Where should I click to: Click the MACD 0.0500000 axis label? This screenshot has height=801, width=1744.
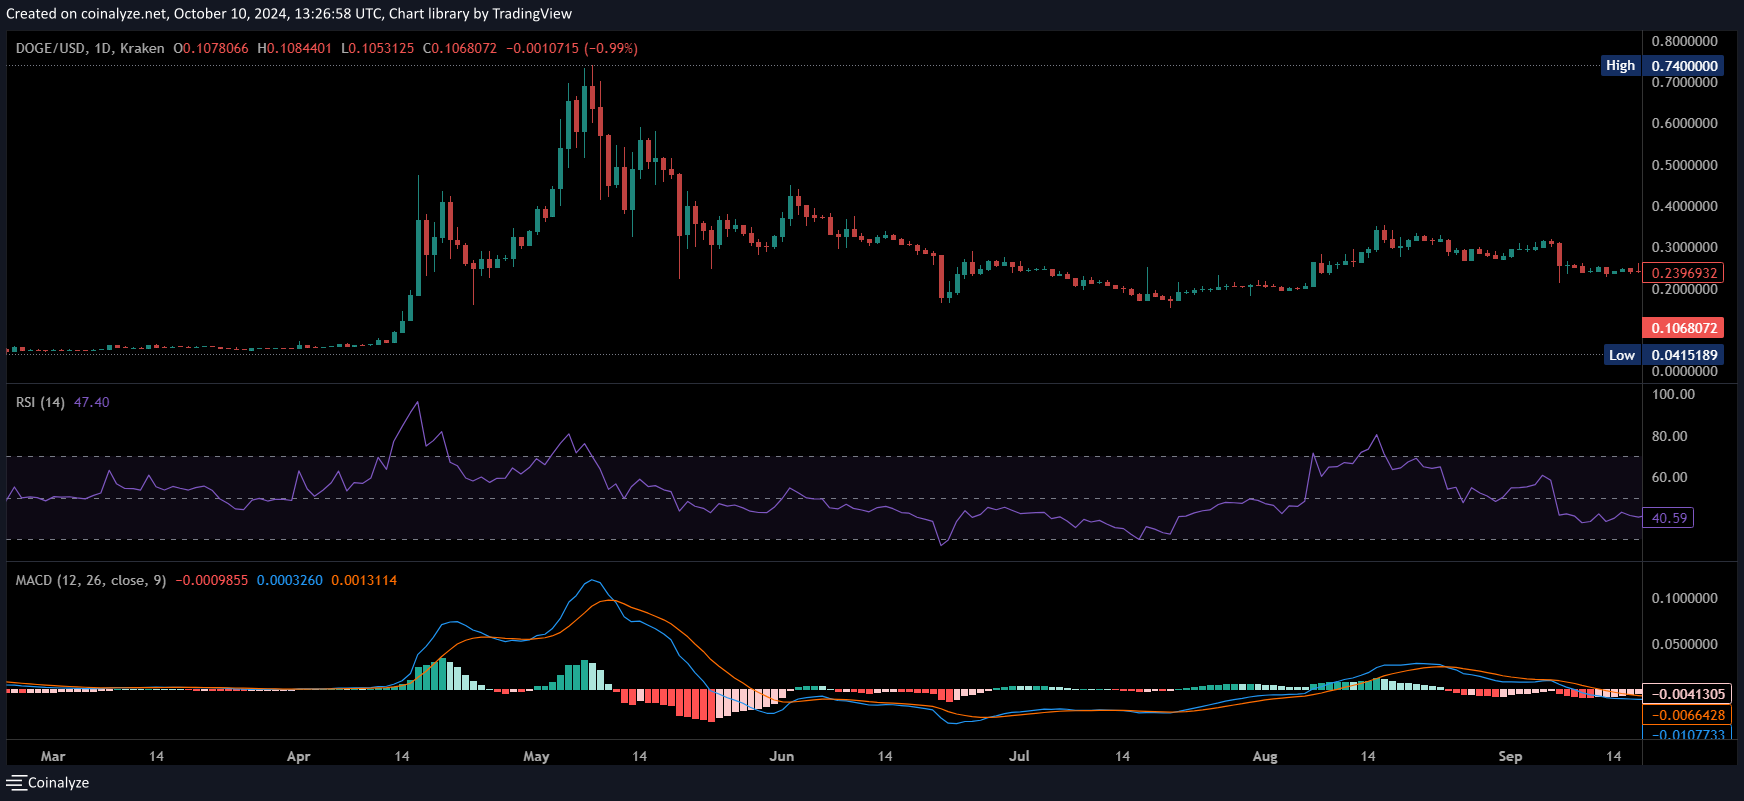[1684, 644]
